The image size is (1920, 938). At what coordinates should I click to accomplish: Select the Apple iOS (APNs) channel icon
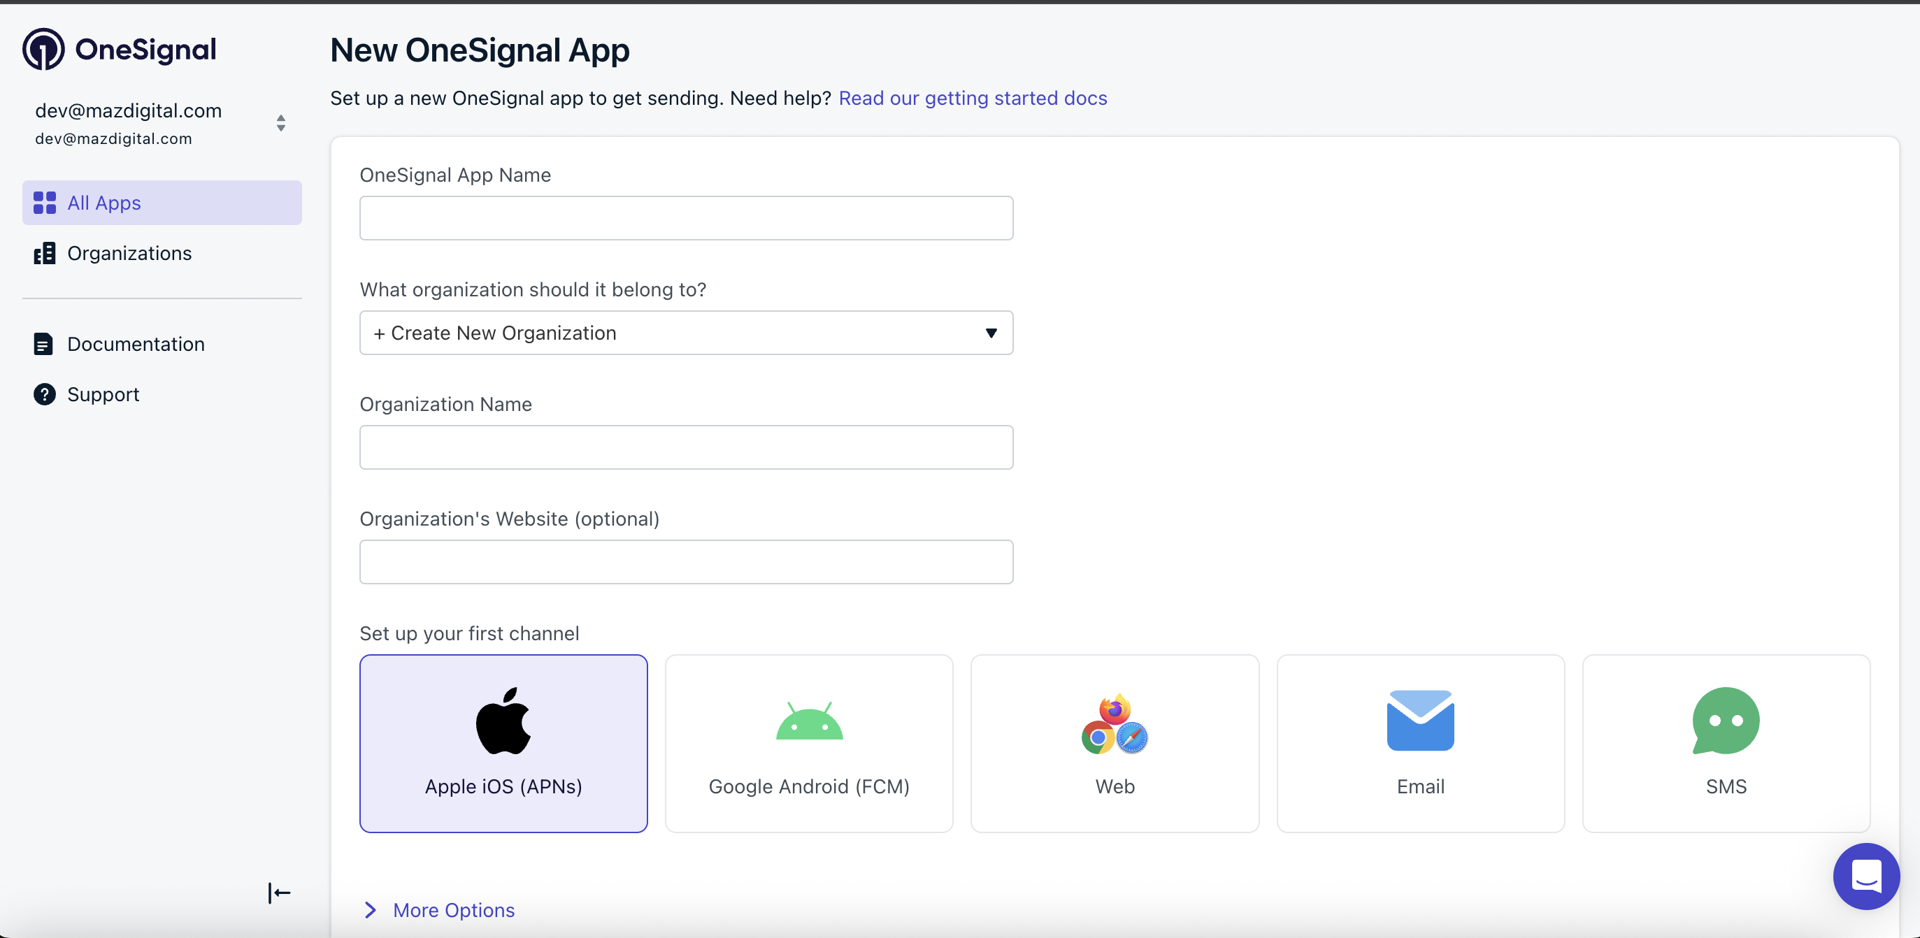(x=503, y=721)
